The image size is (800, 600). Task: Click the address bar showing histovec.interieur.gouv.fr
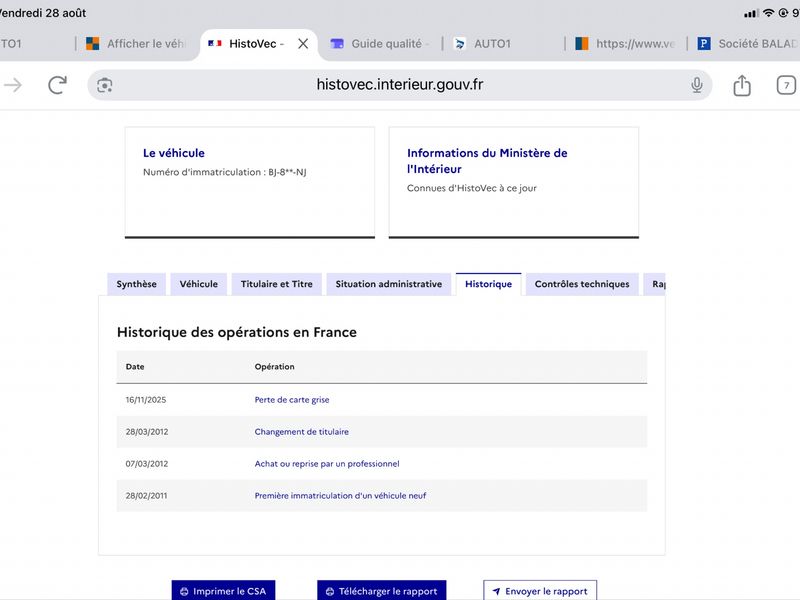399,85
